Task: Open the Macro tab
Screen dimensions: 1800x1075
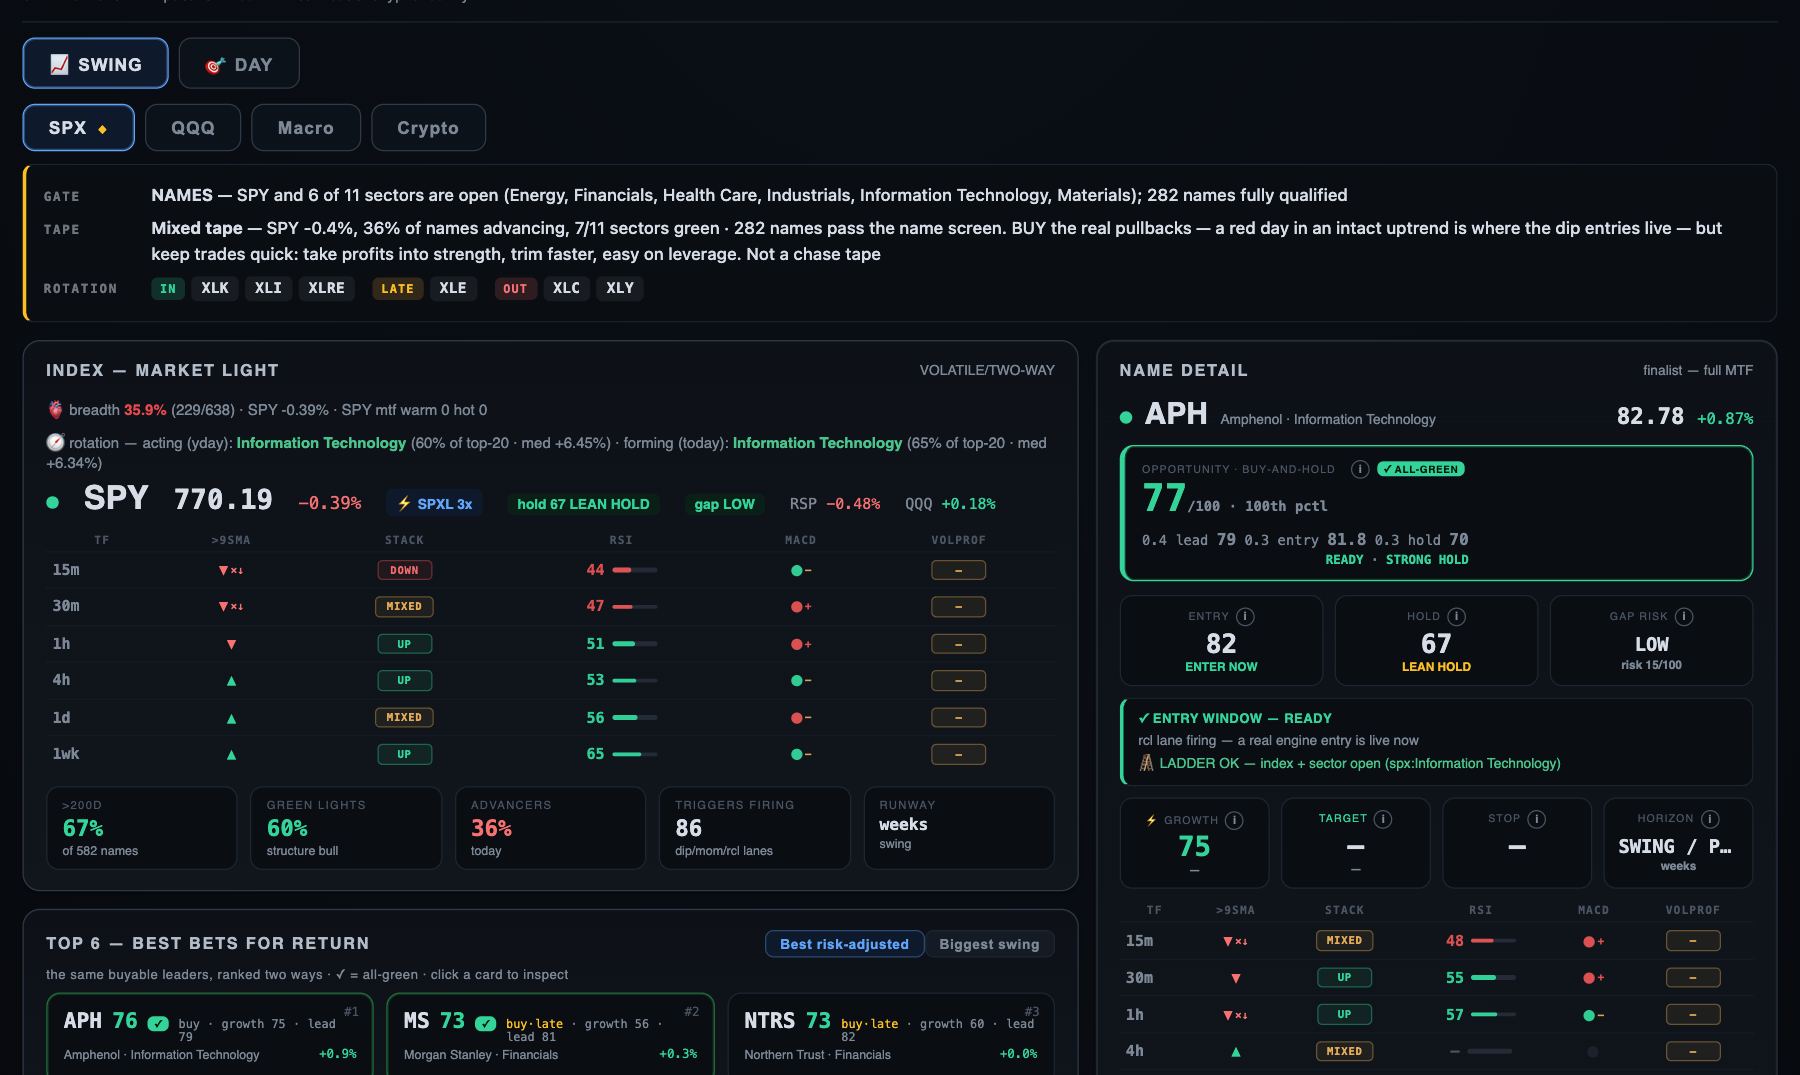Action: [306, 127]
